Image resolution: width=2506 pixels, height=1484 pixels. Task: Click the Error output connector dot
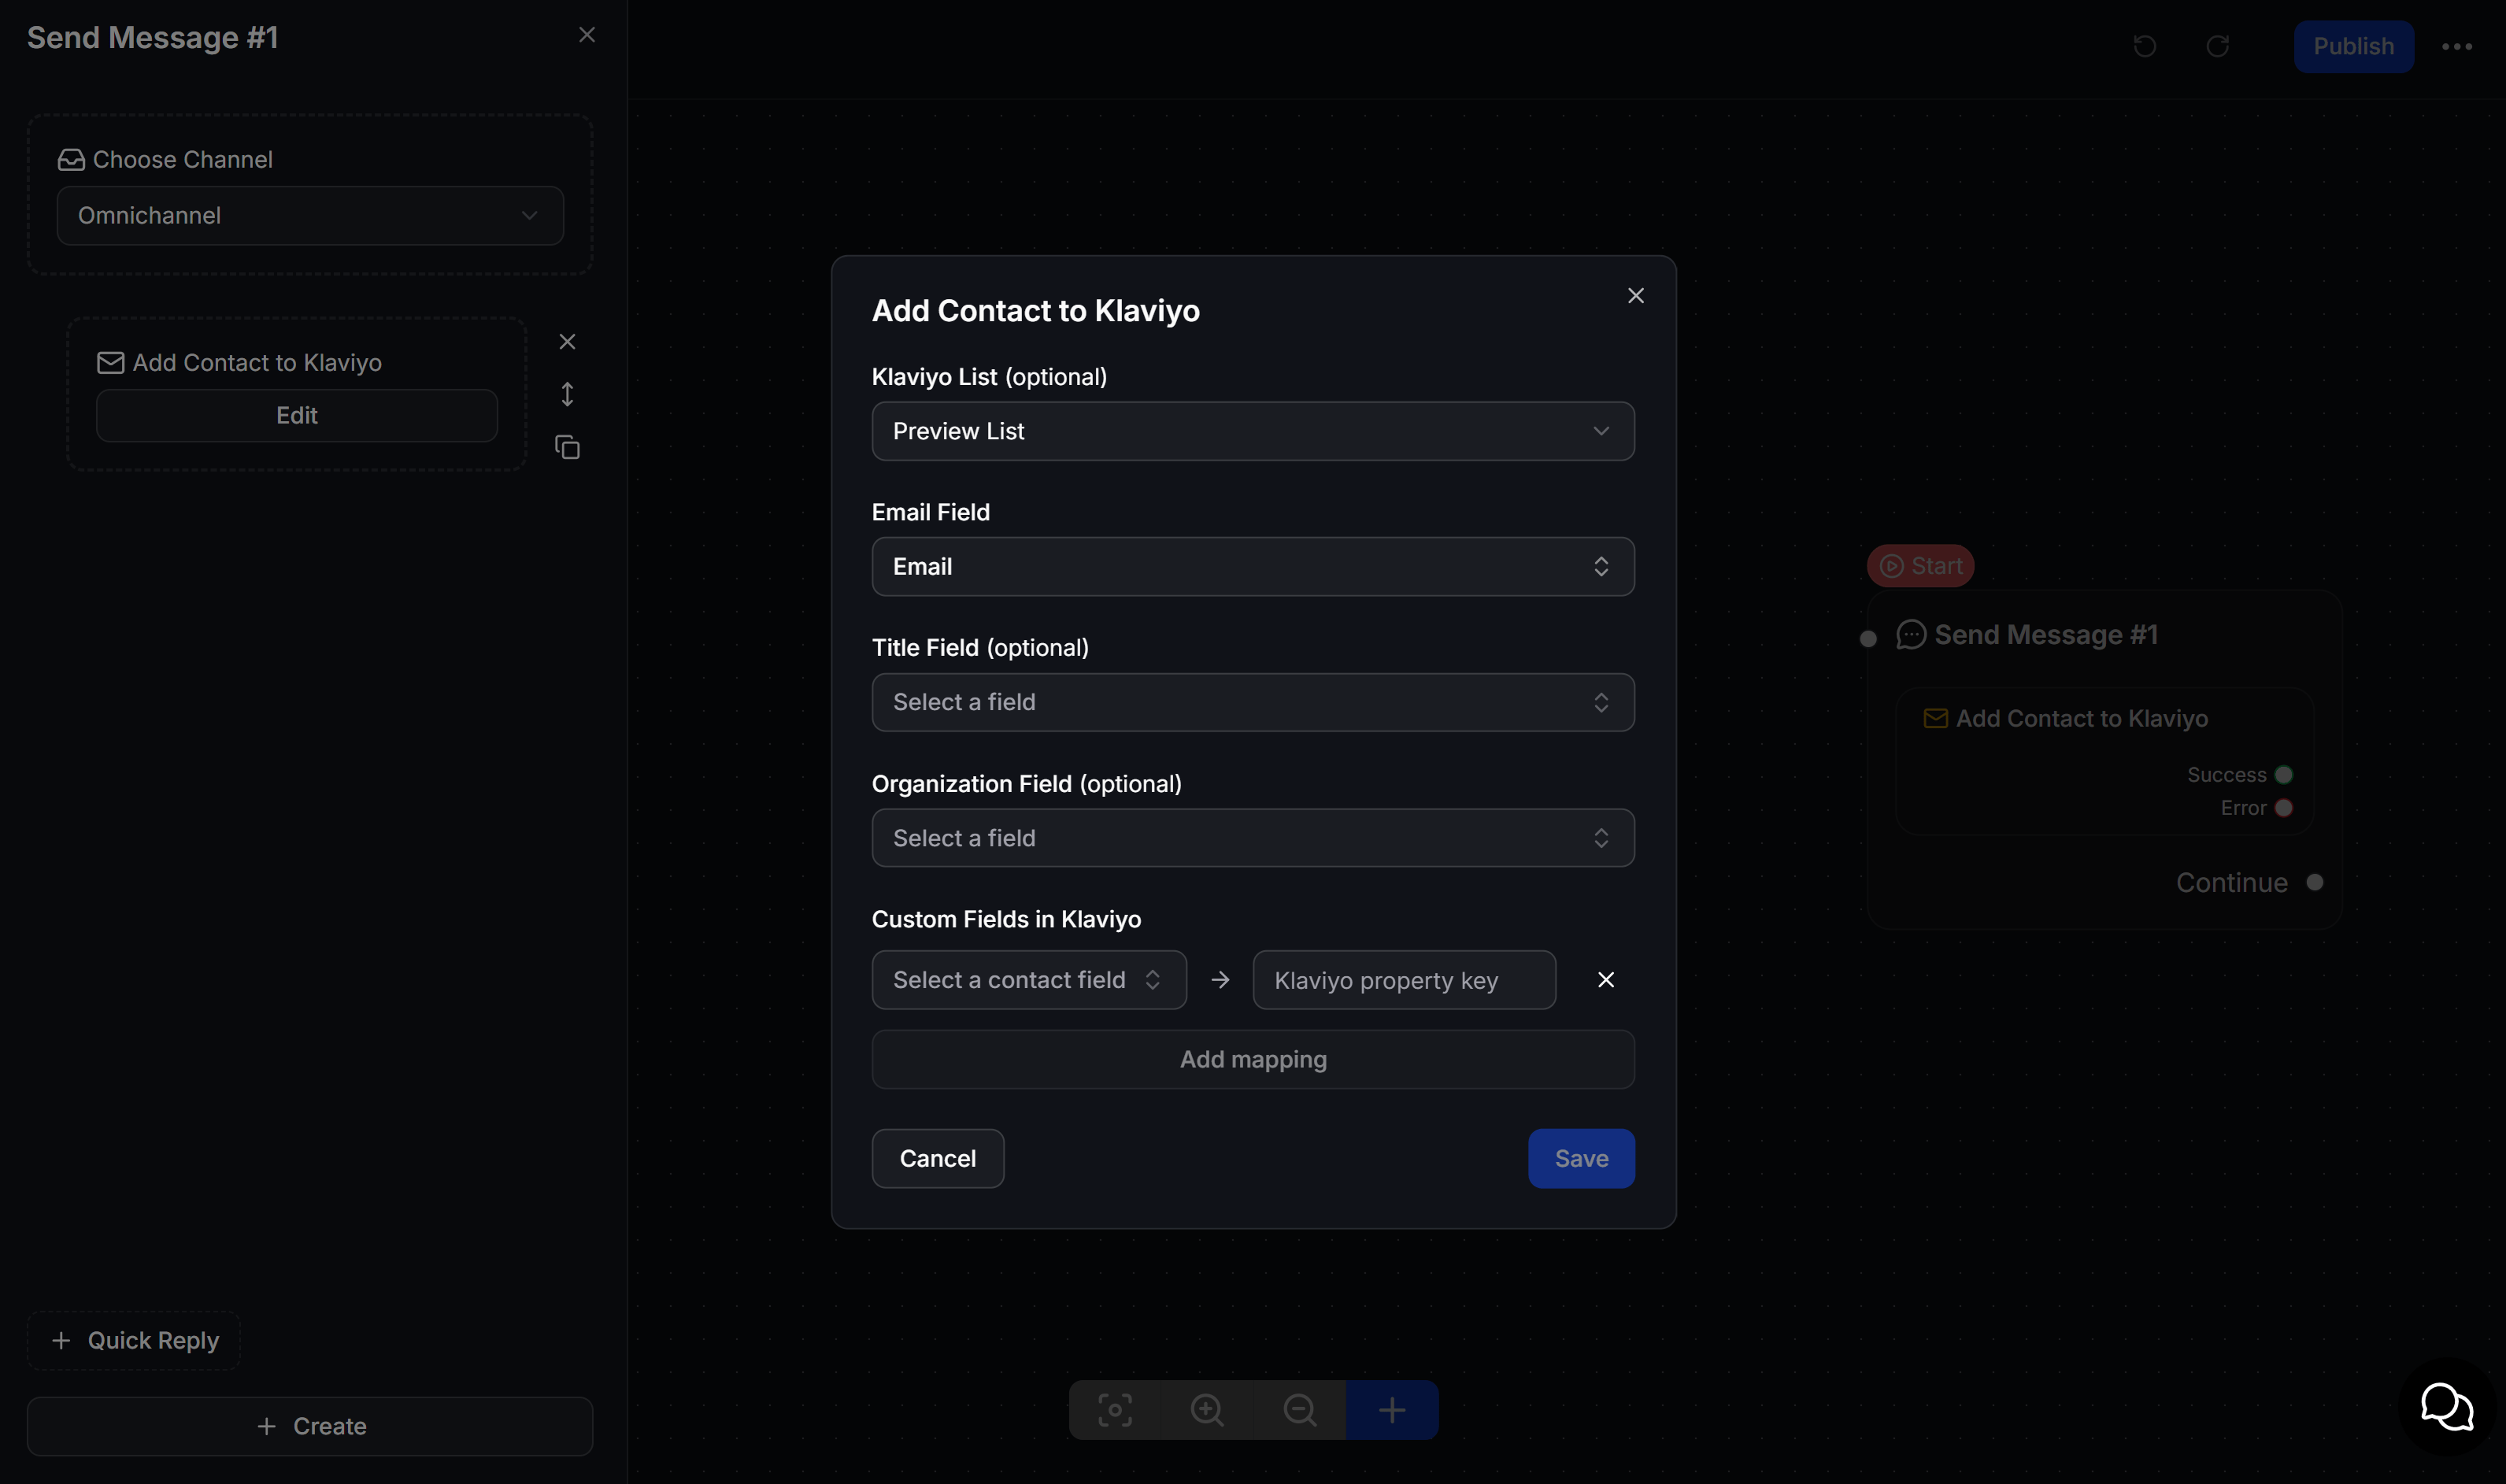[2283, 808]
